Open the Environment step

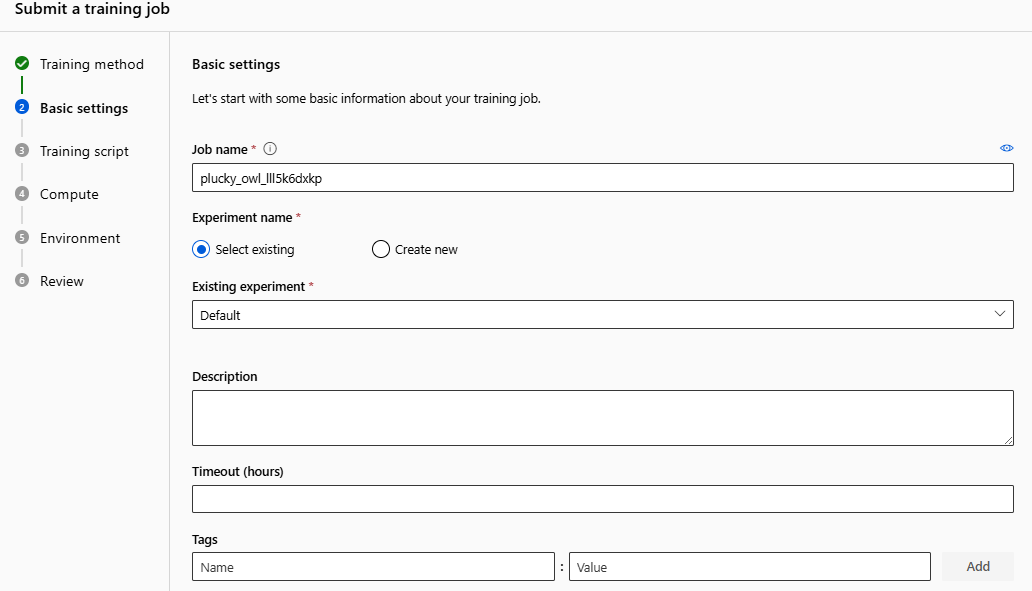click(80, 238)
